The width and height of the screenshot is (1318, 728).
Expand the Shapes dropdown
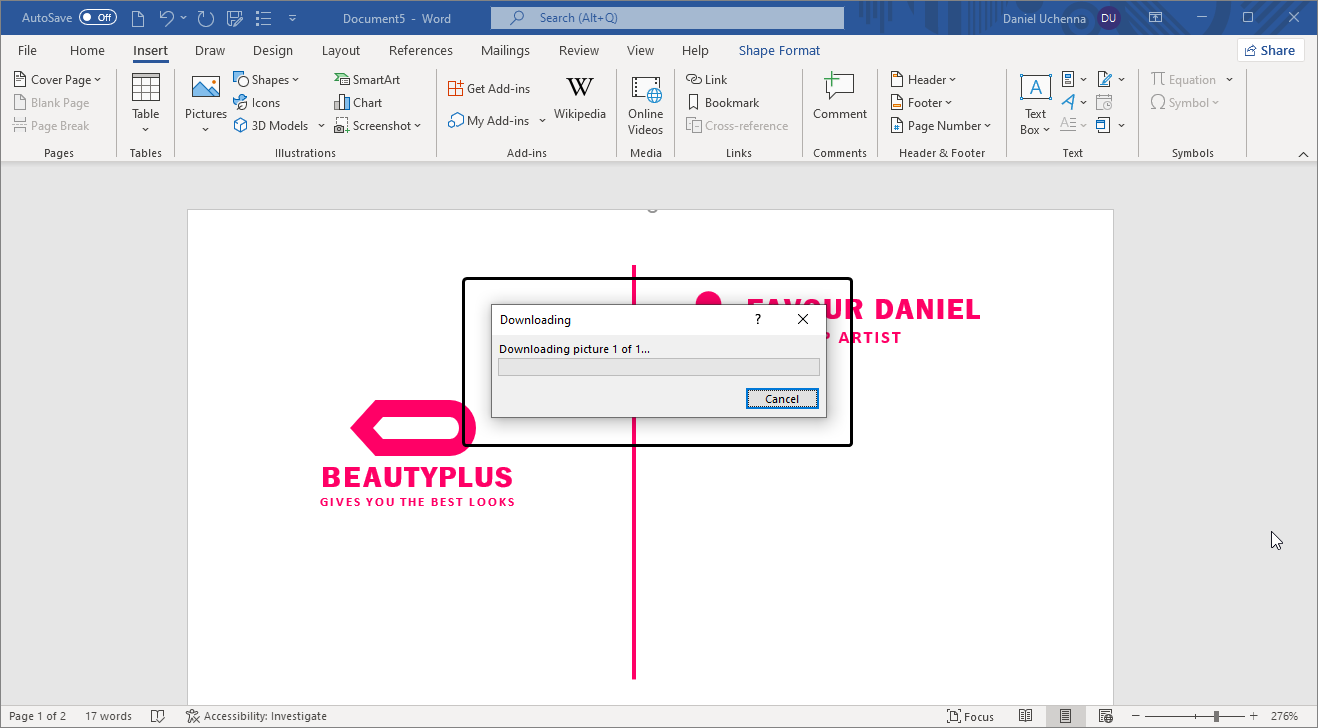[266, 80]
